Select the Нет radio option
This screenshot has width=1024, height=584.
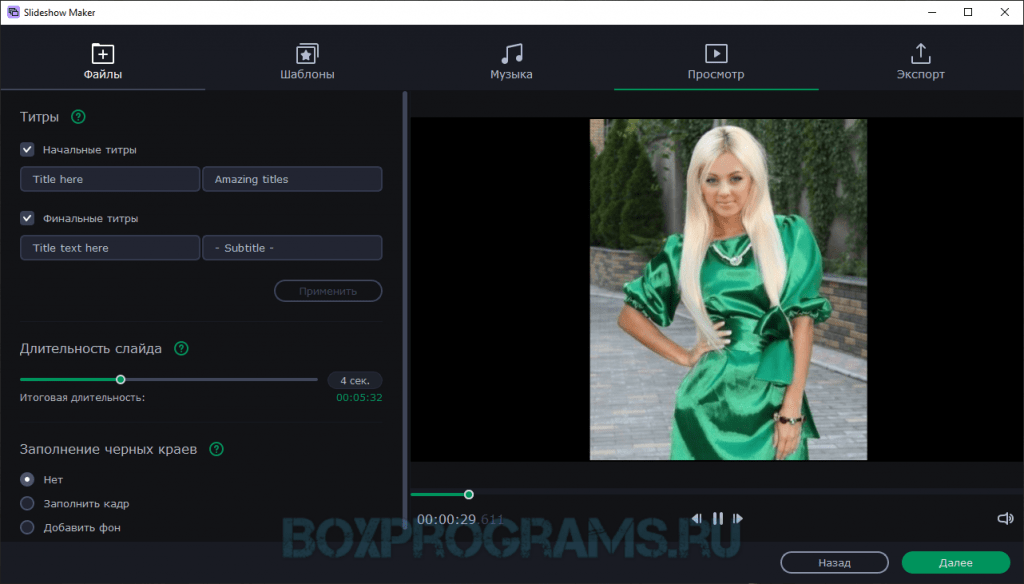coord(27,479)
